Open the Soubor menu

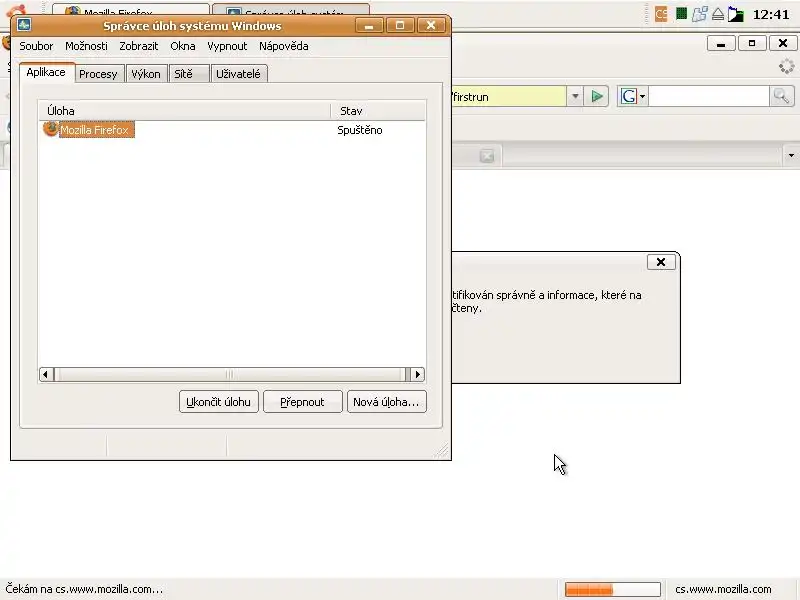coord(36,46)
